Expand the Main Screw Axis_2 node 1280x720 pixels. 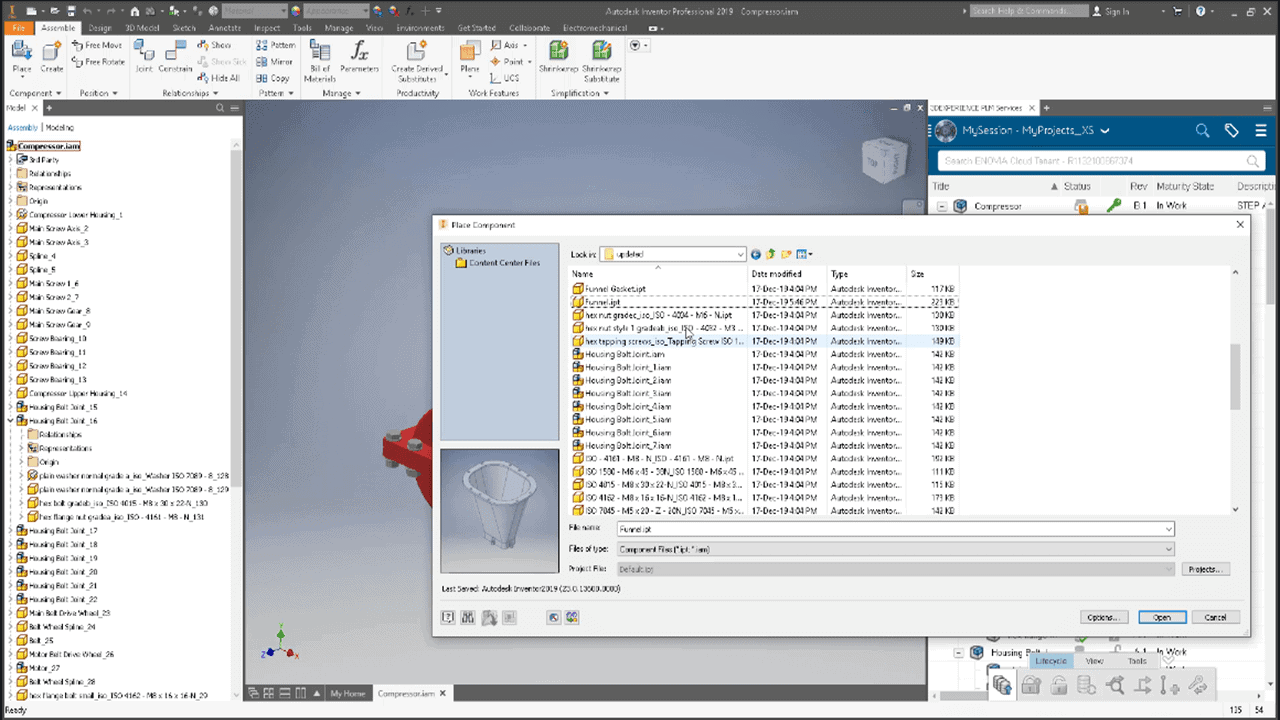11,228
